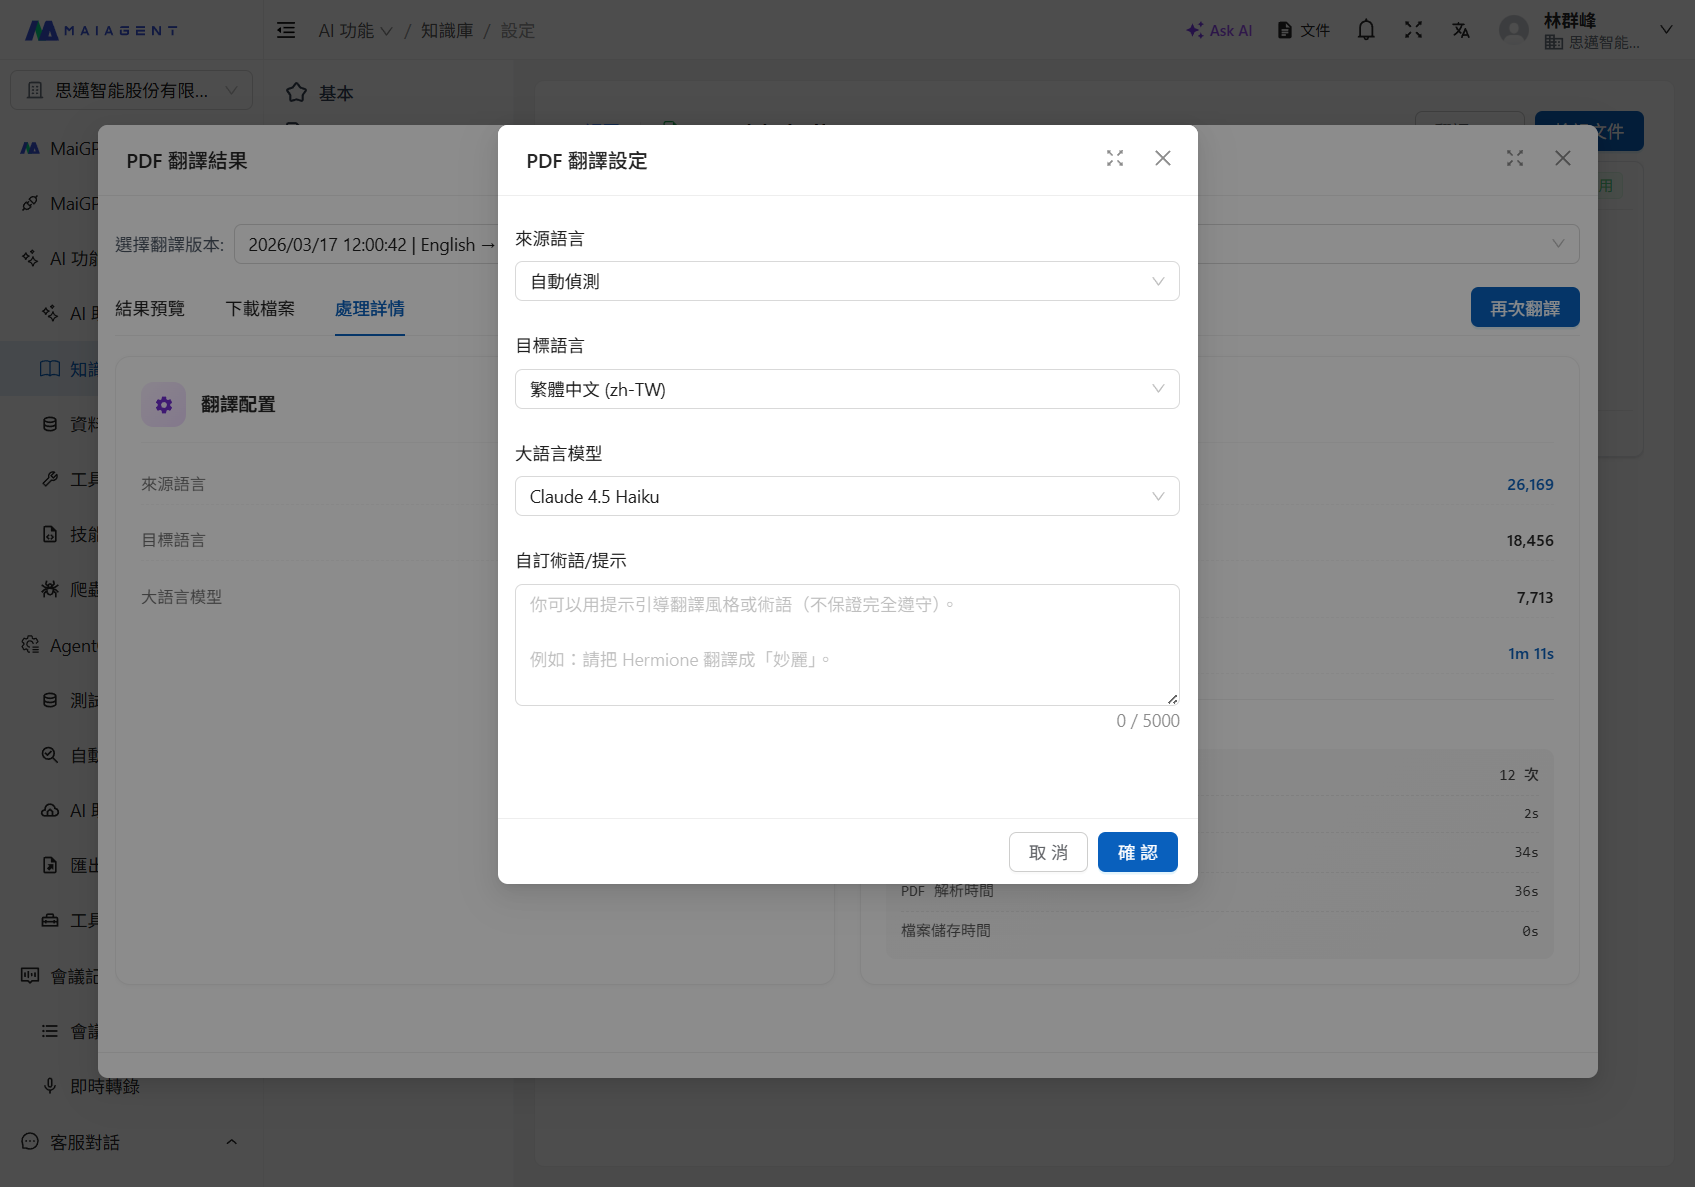Click the 再次翻譯 button
The image size is (1695, 1187).
[x=1524, y=308]
